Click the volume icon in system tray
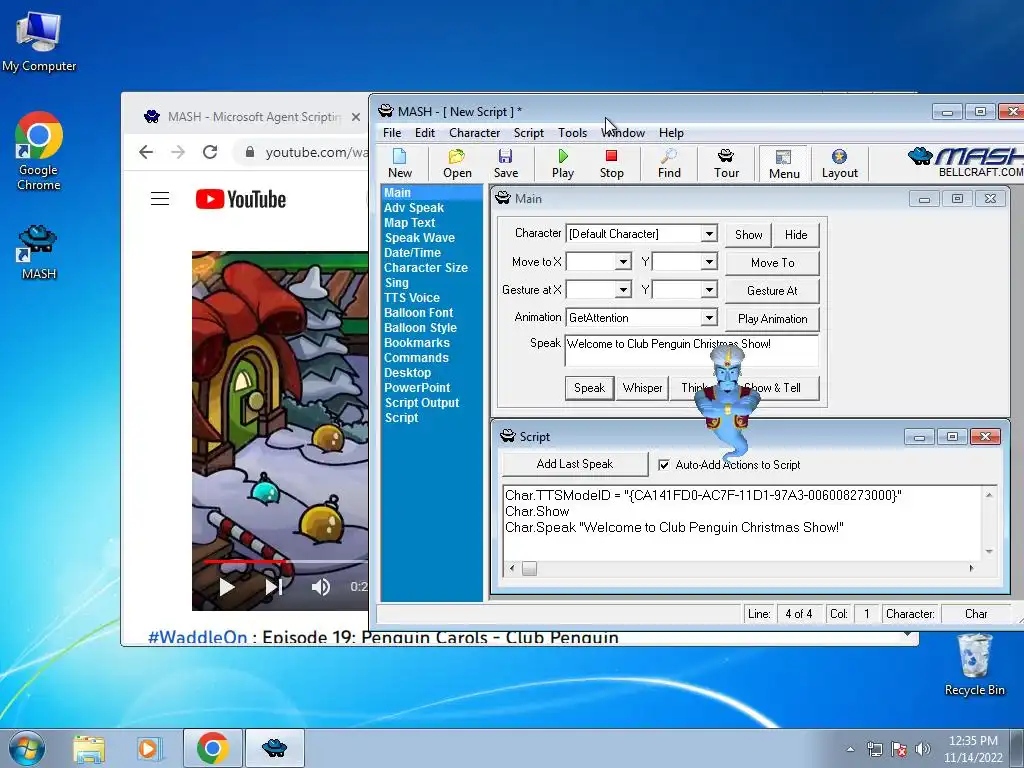1024x768 pixels. (923, 749)
